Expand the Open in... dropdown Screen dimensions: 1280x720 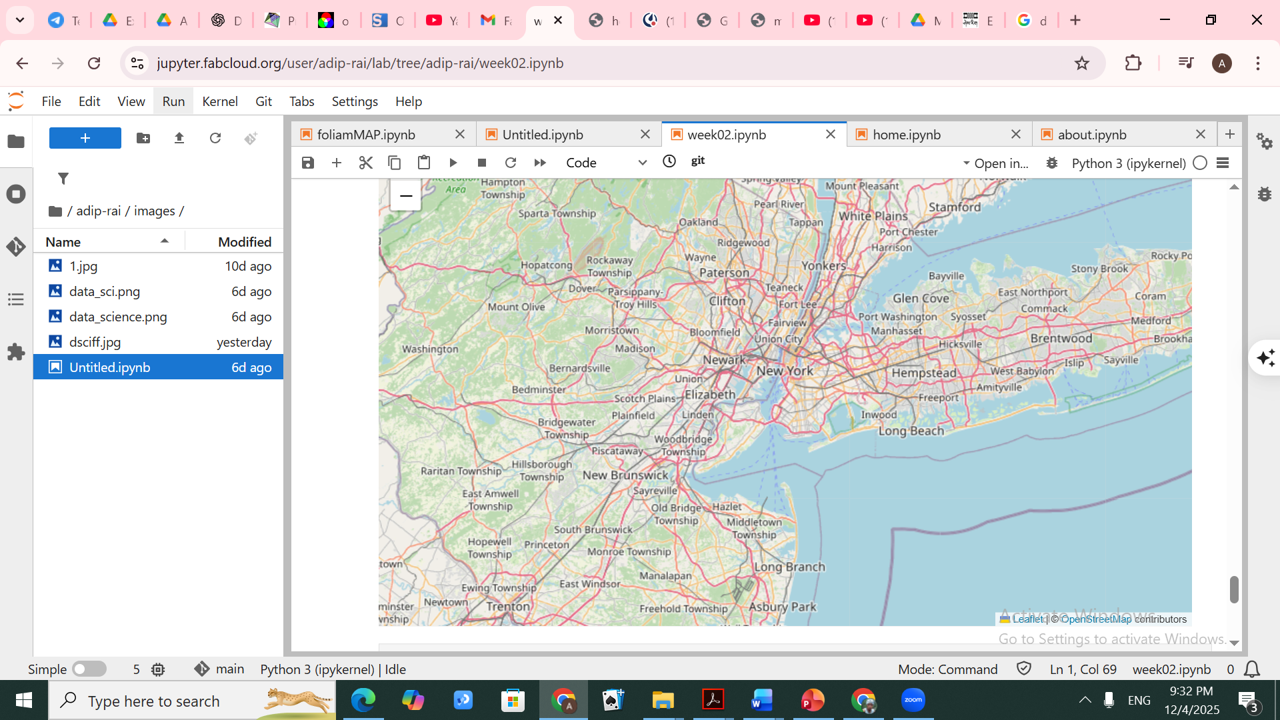995,163
